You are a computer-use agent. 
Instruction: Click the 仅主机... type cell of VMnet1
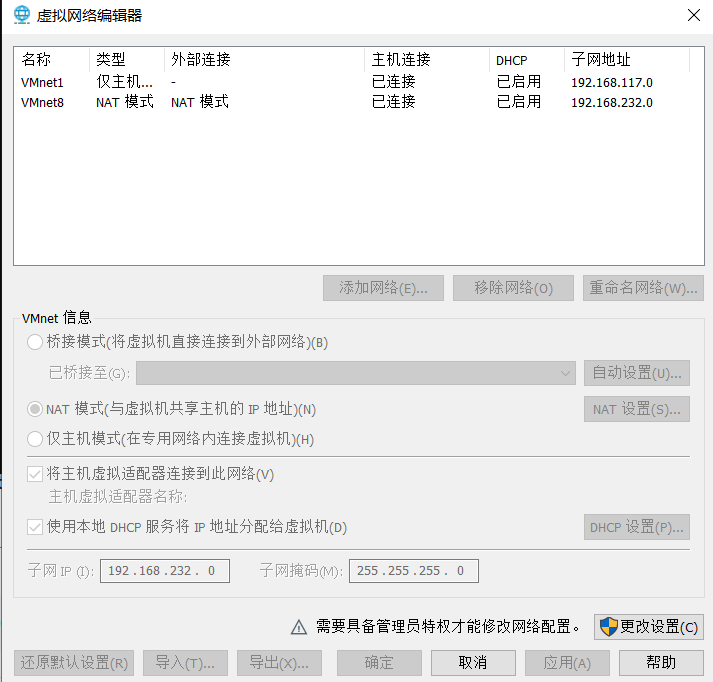click(x=124, y=82)
